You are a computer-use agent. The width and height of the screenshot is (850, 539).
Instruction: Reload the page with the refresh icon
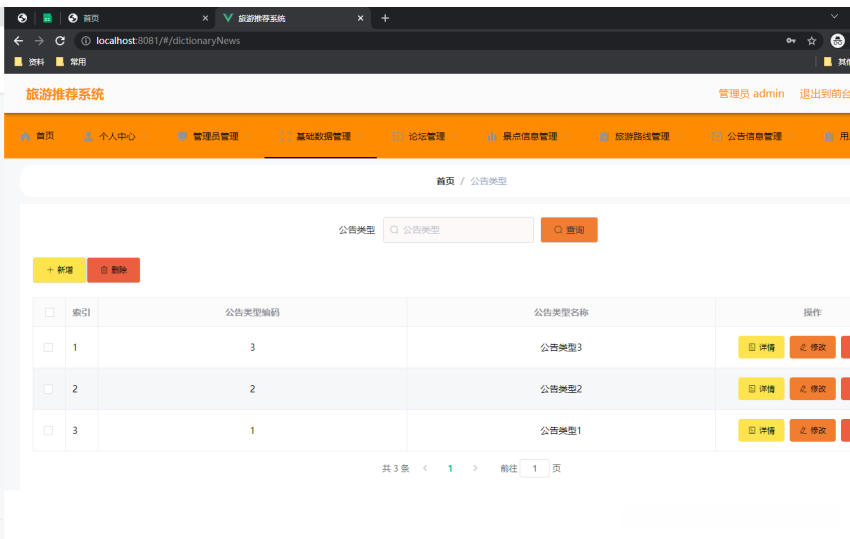[x=60, y=41]
